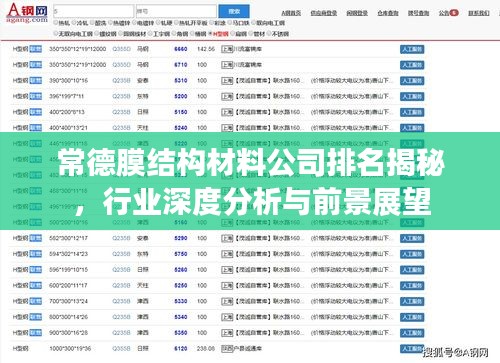500x363 pixels.
Task: Click the blue tag beside H型钢 in the 6710 row
Action: point(36,65)
